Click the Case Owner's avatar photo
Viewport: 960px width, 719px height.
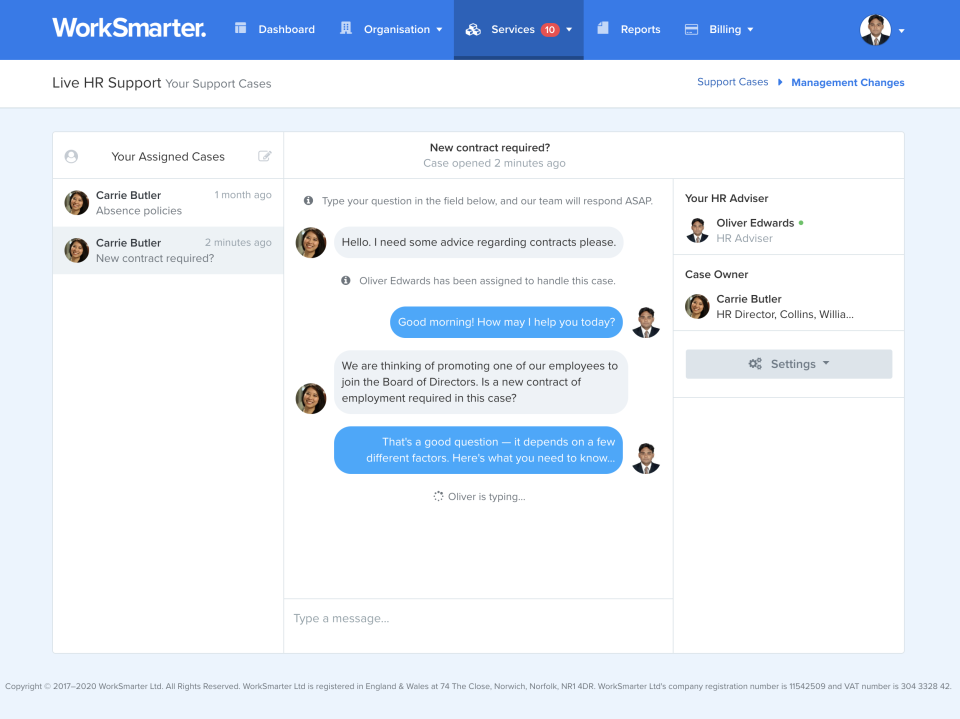coord(697,306)
